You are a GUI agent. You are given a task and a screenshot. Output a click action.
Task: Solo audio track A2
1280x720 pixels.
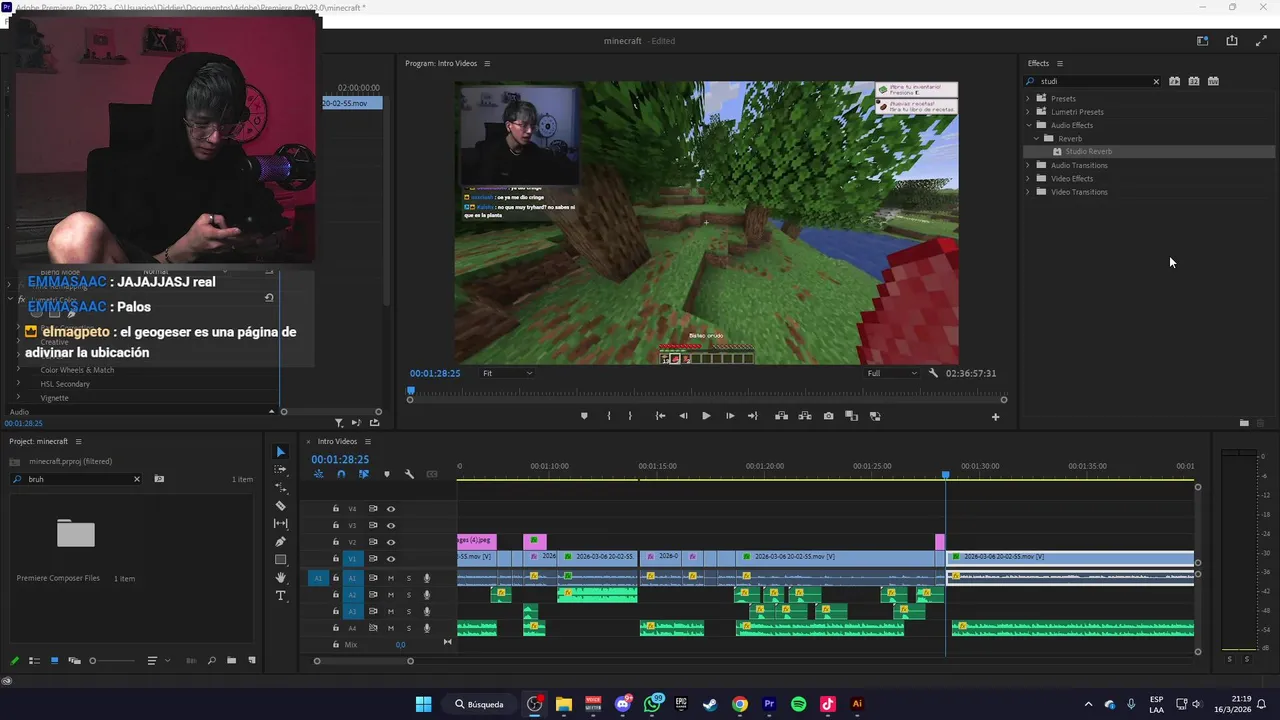tap(408, 595)
